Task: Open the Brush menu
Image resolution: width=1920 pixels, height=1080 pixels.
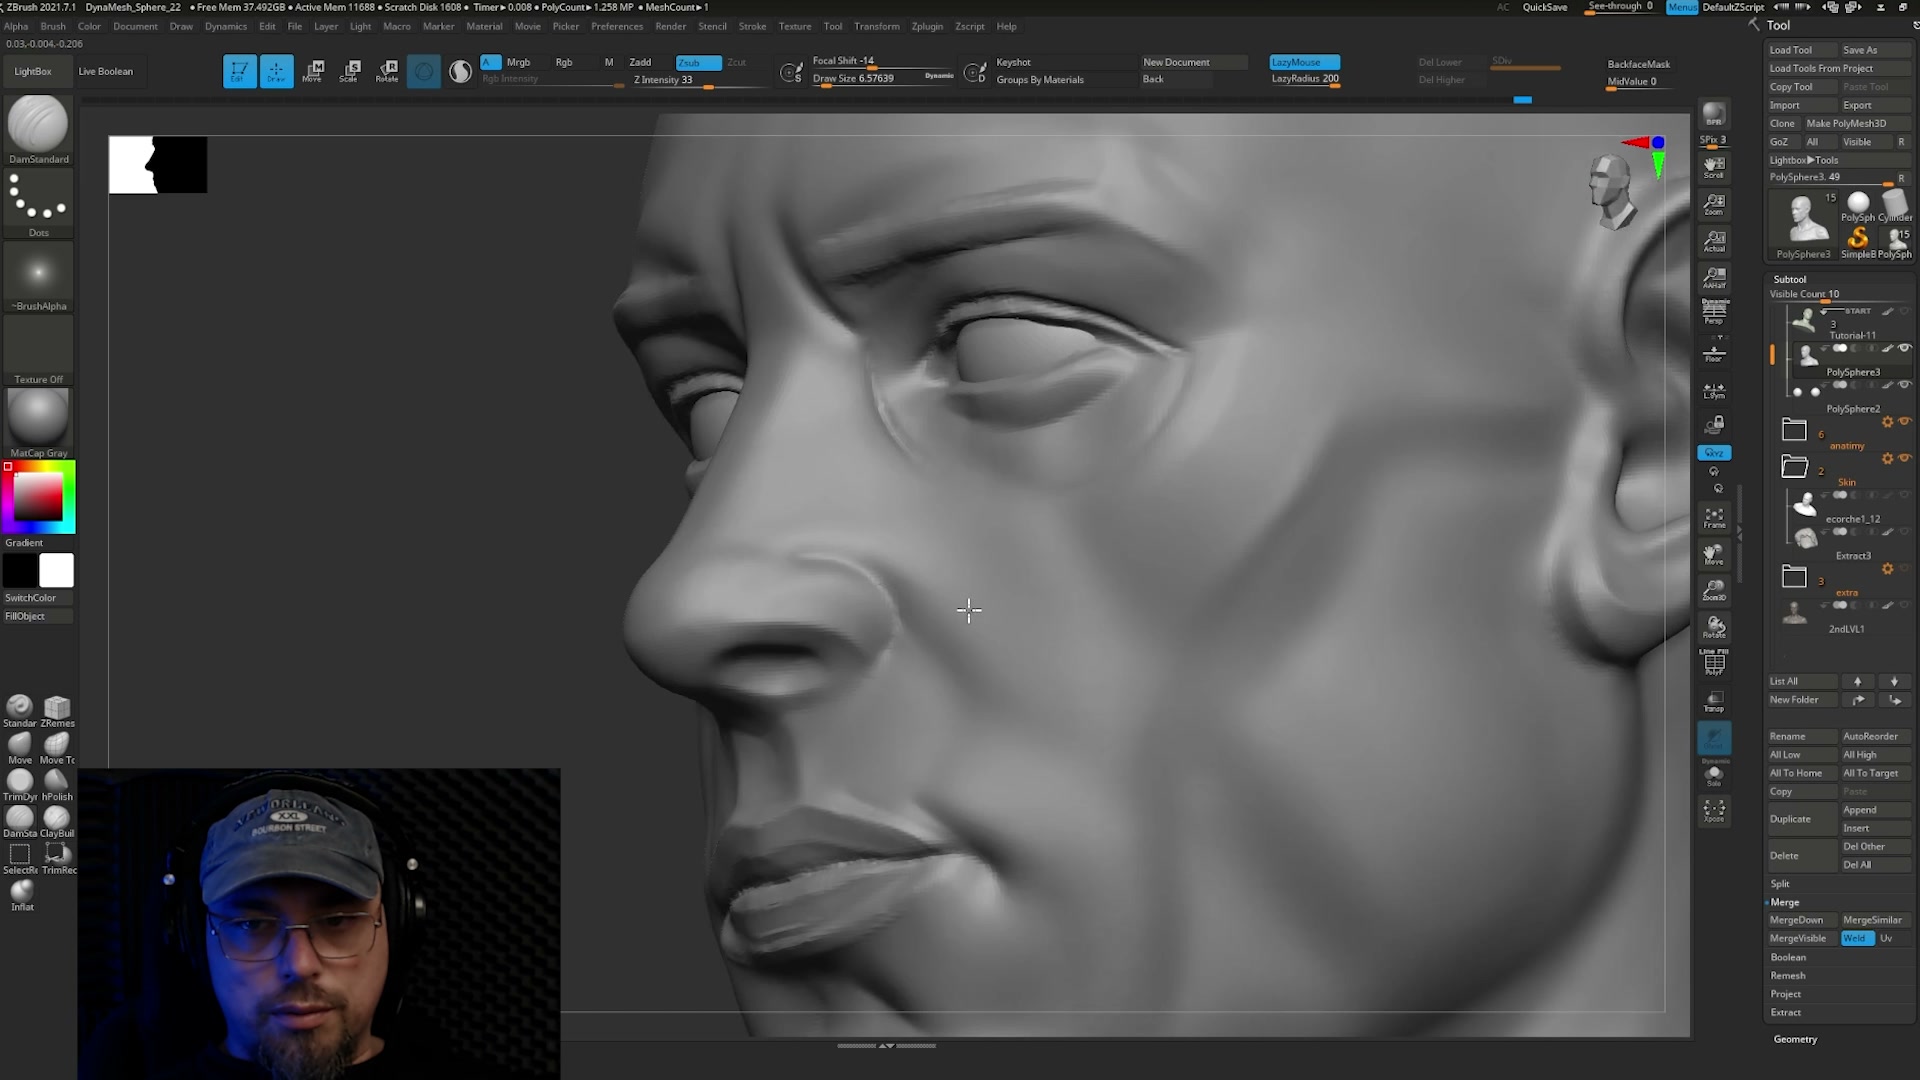Action: pyautogui.click(x=53, y=26)
